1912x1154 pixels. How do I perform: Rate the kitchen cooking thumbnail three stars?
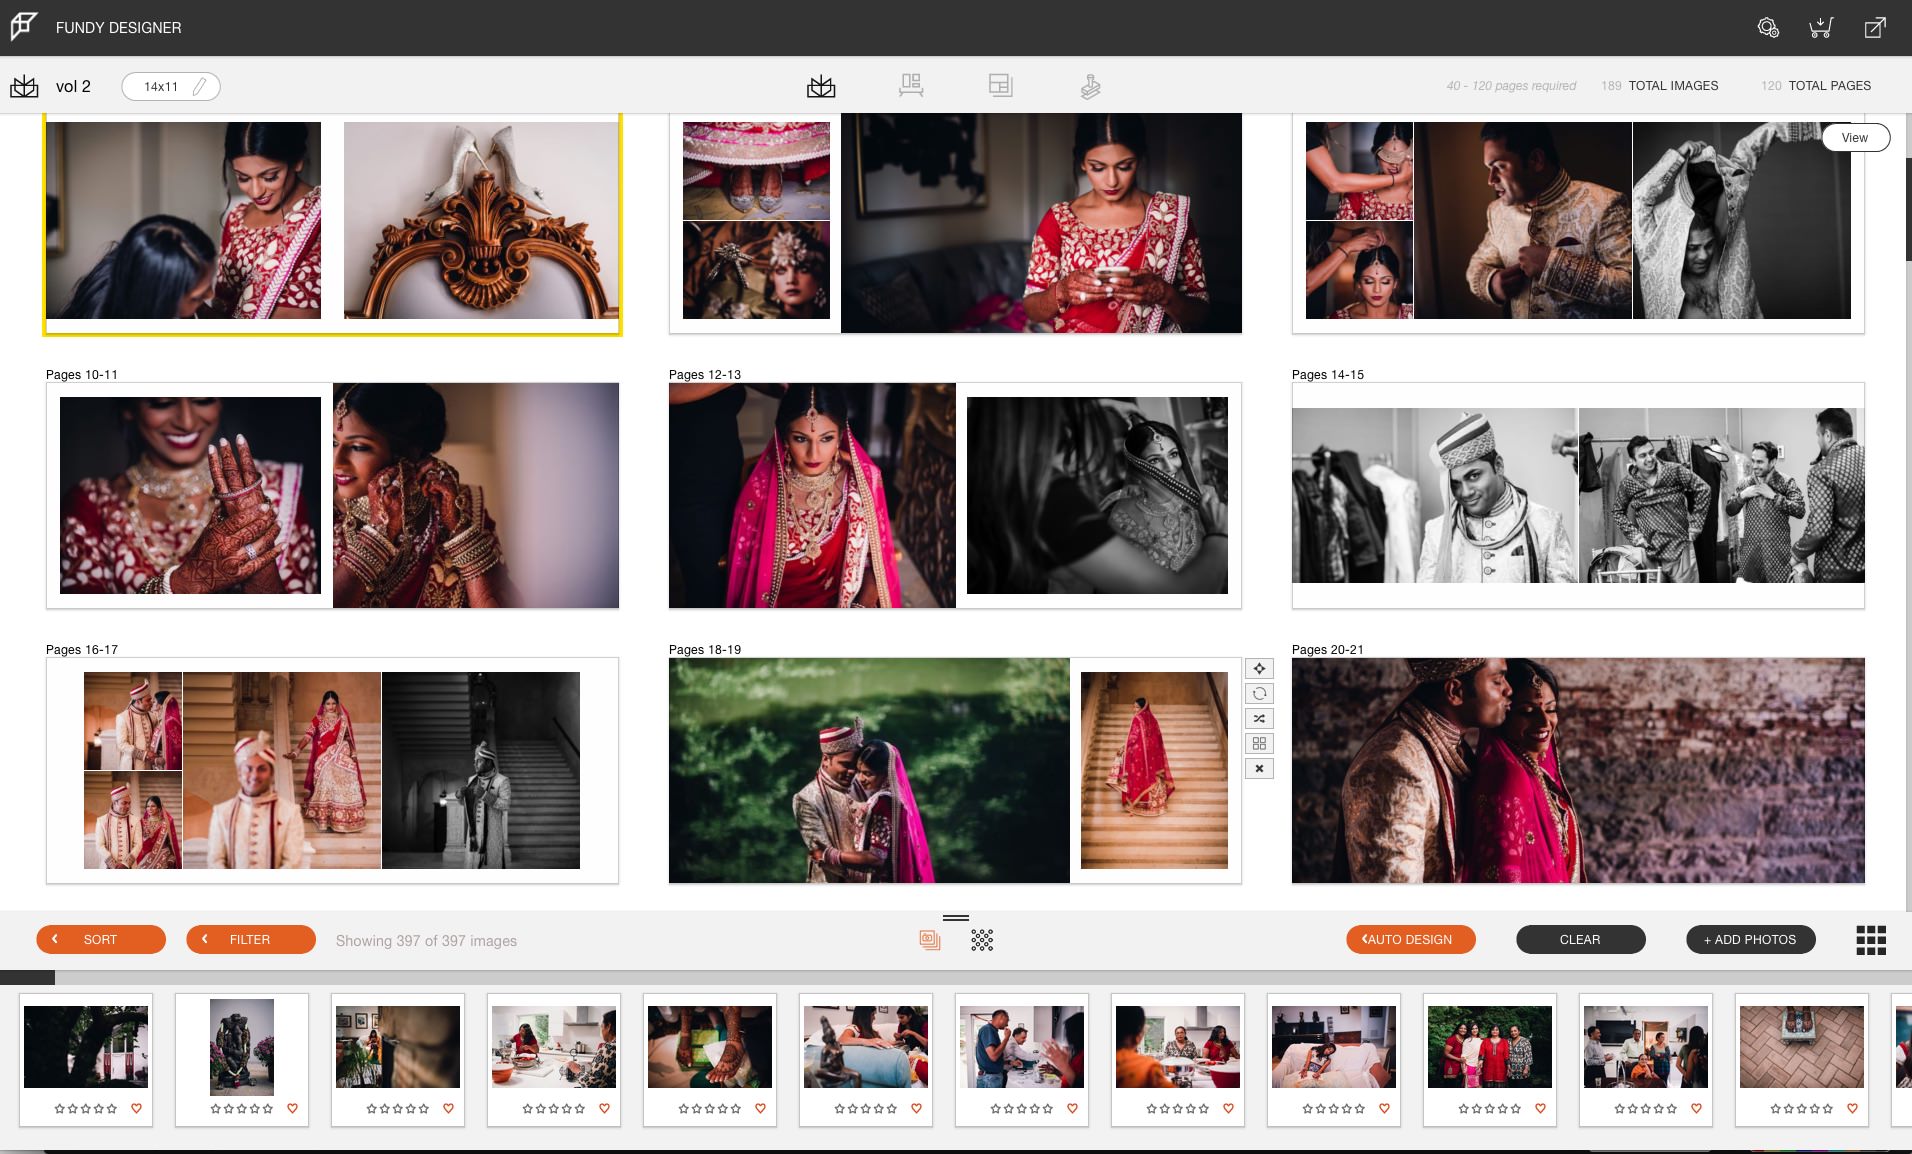[554, 1108]
